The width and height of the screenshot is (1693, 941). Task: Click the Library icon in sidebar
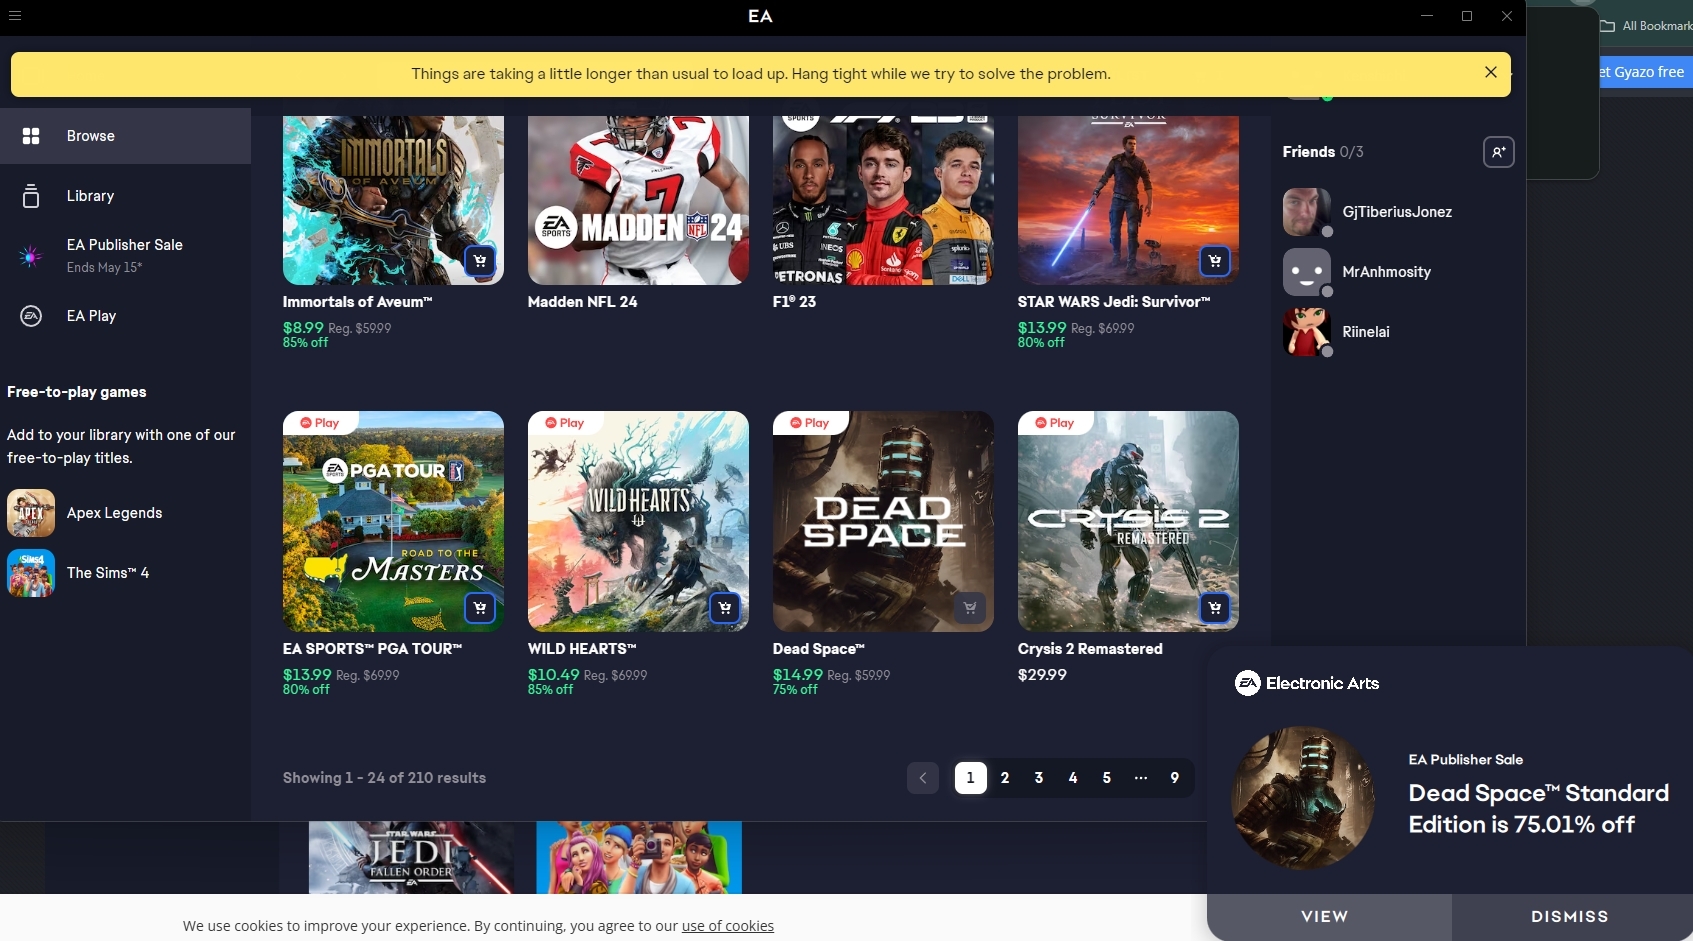[31, 196]
